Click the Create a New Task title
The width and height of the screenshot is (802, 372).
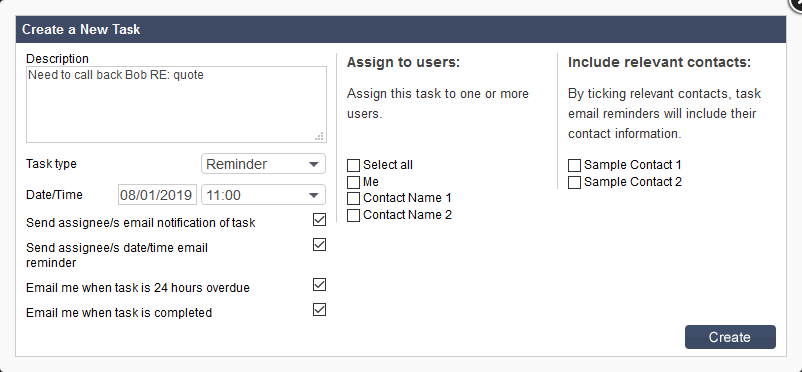click(x=81, y=29)
